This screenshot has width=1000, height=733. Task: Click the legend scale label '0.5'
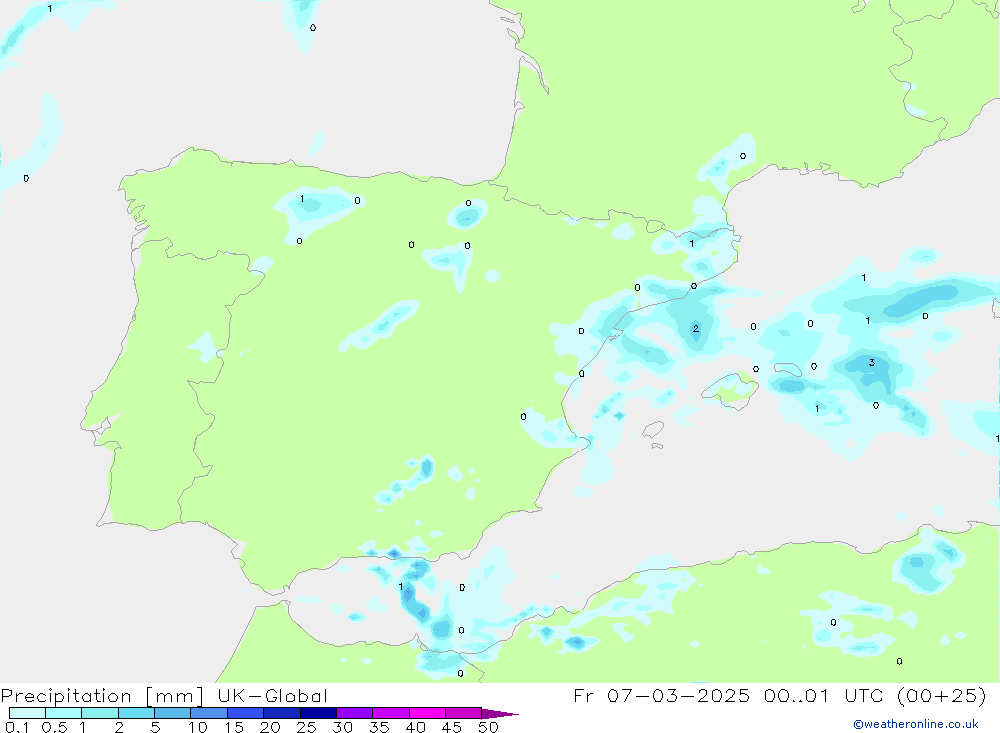54,727
